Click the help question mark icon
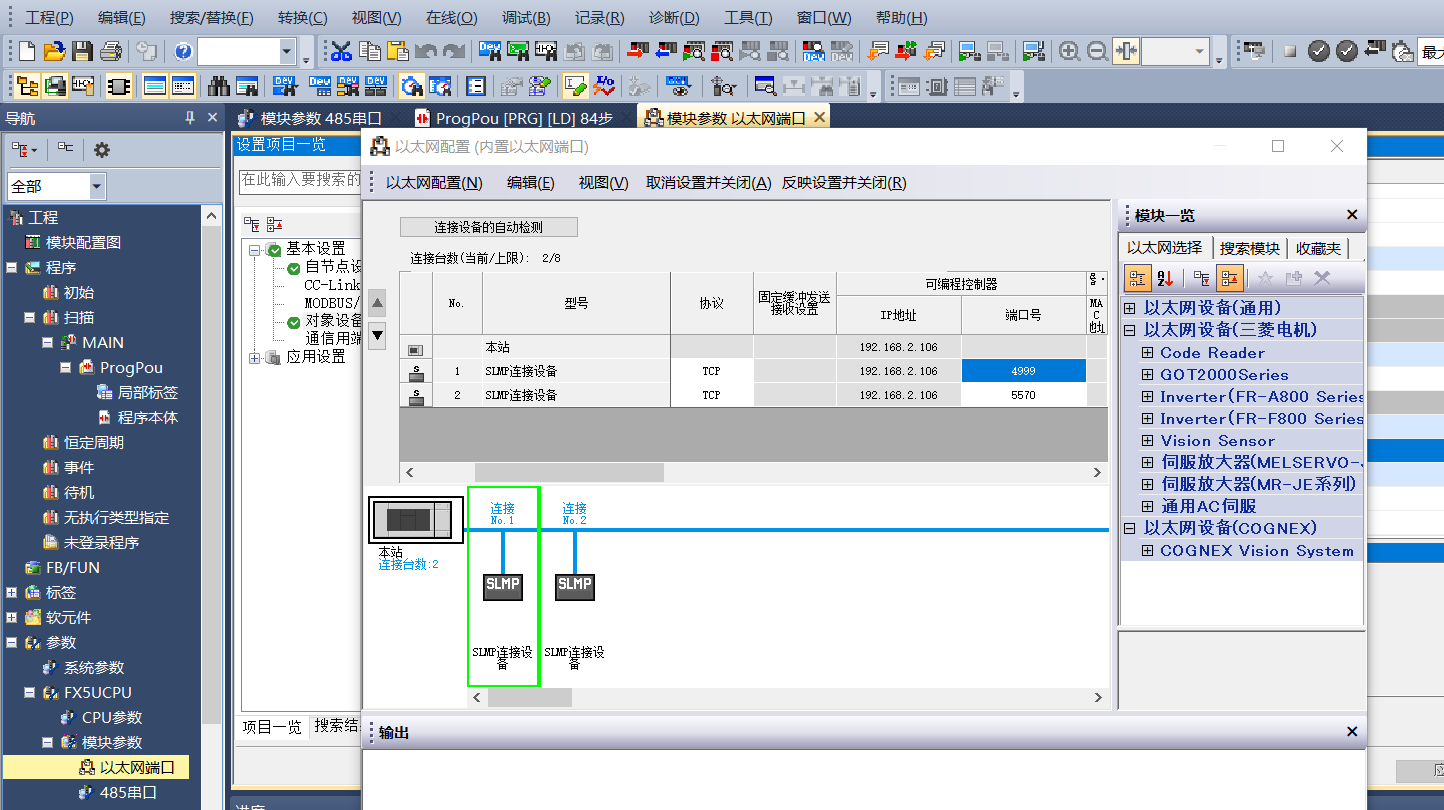 tap(183, 52)
